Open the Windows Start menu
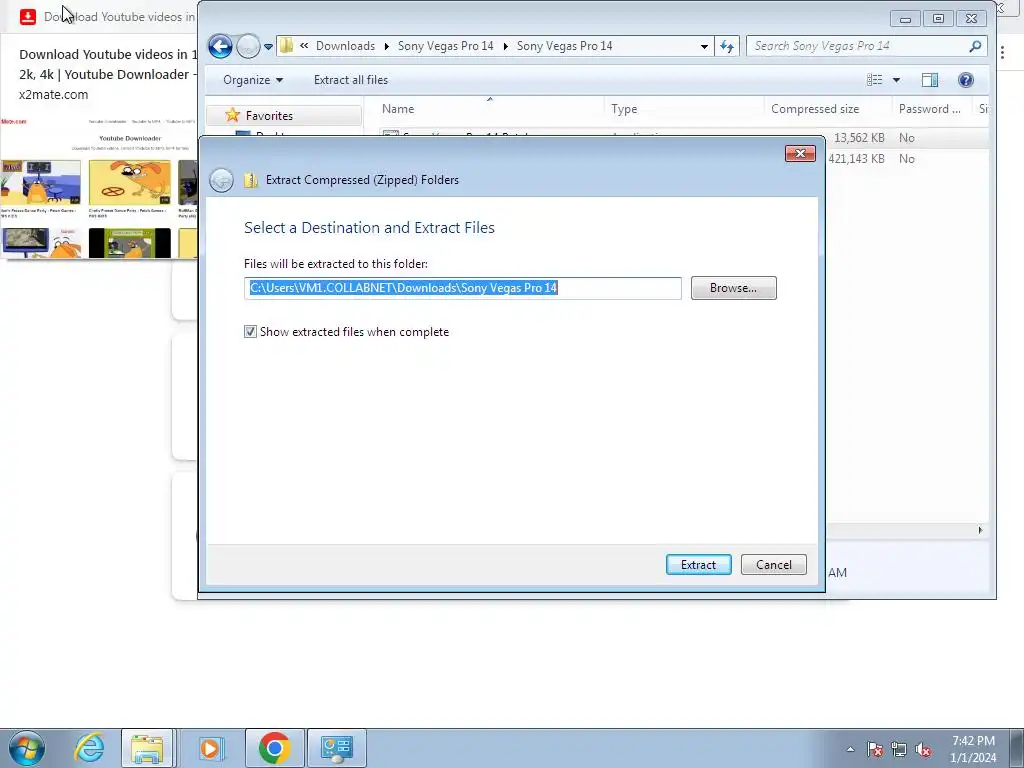1024x768 pixels. [x=26, y=748]
